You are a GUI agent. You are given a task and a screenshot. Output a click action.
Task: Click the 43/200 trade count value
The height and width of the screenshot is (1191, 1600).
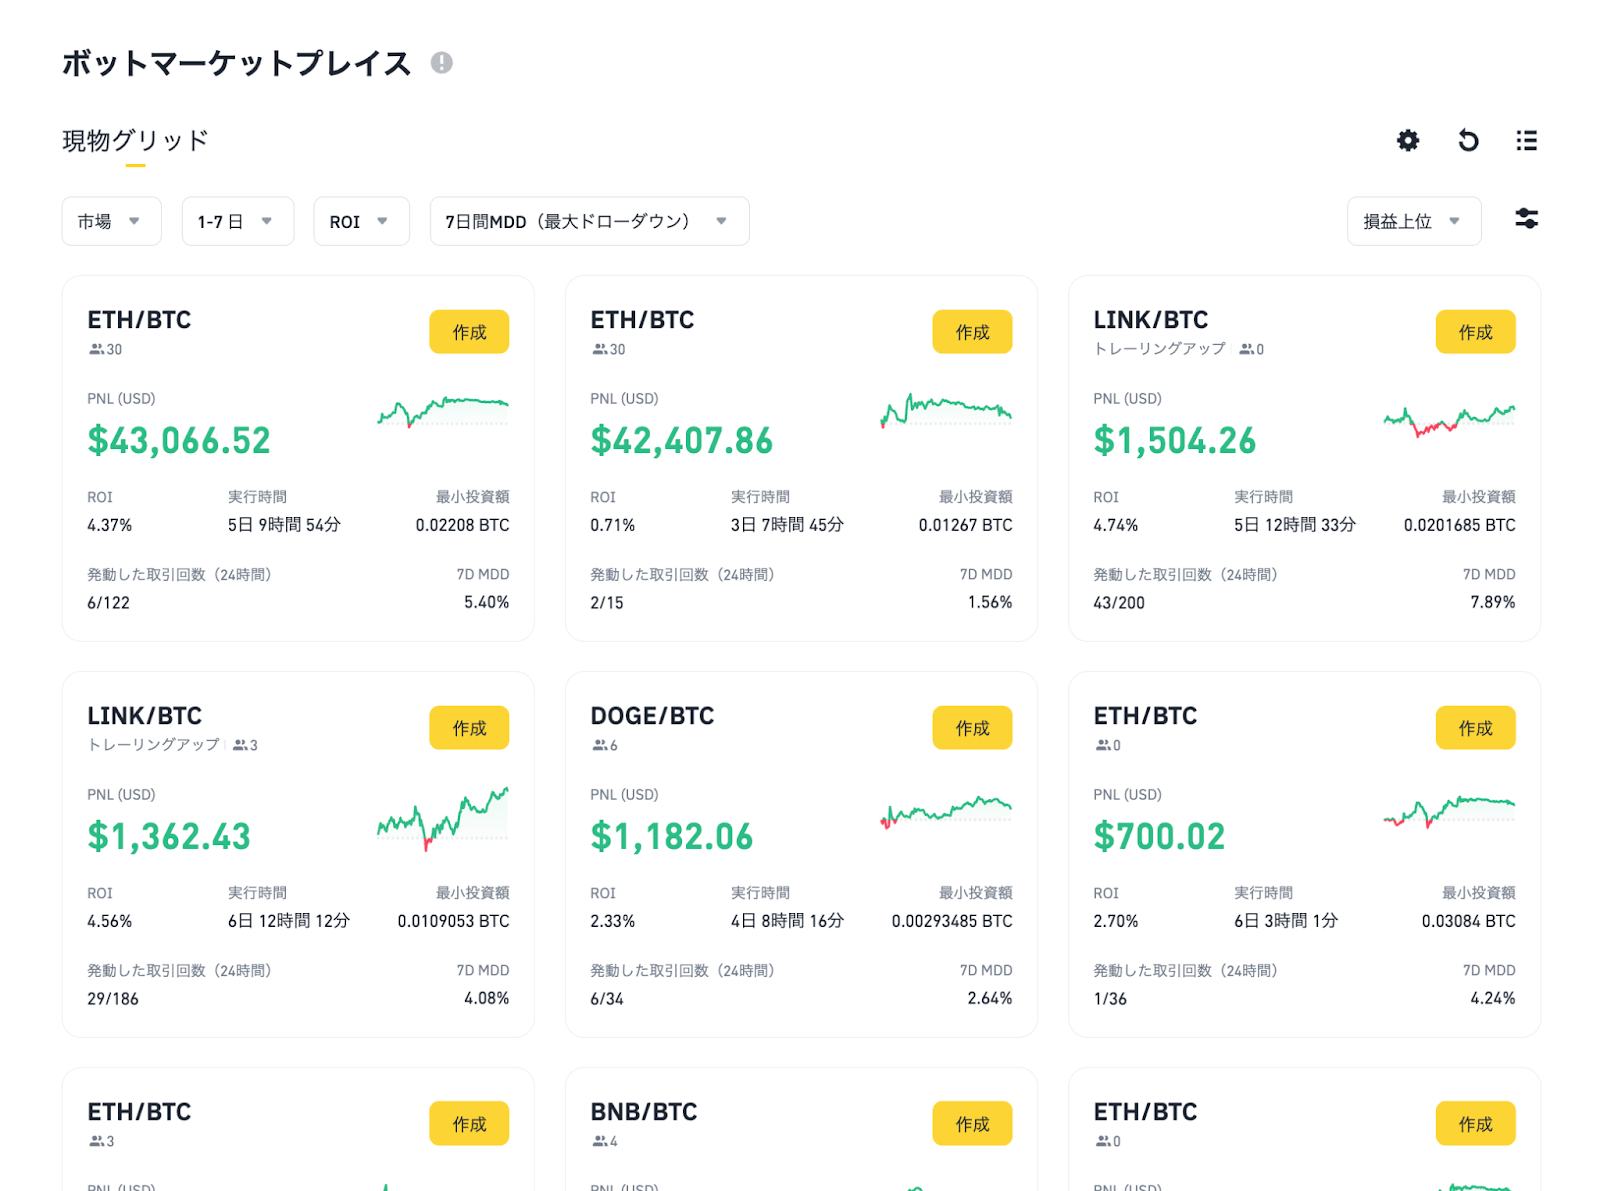click(x=1119, y=603)
